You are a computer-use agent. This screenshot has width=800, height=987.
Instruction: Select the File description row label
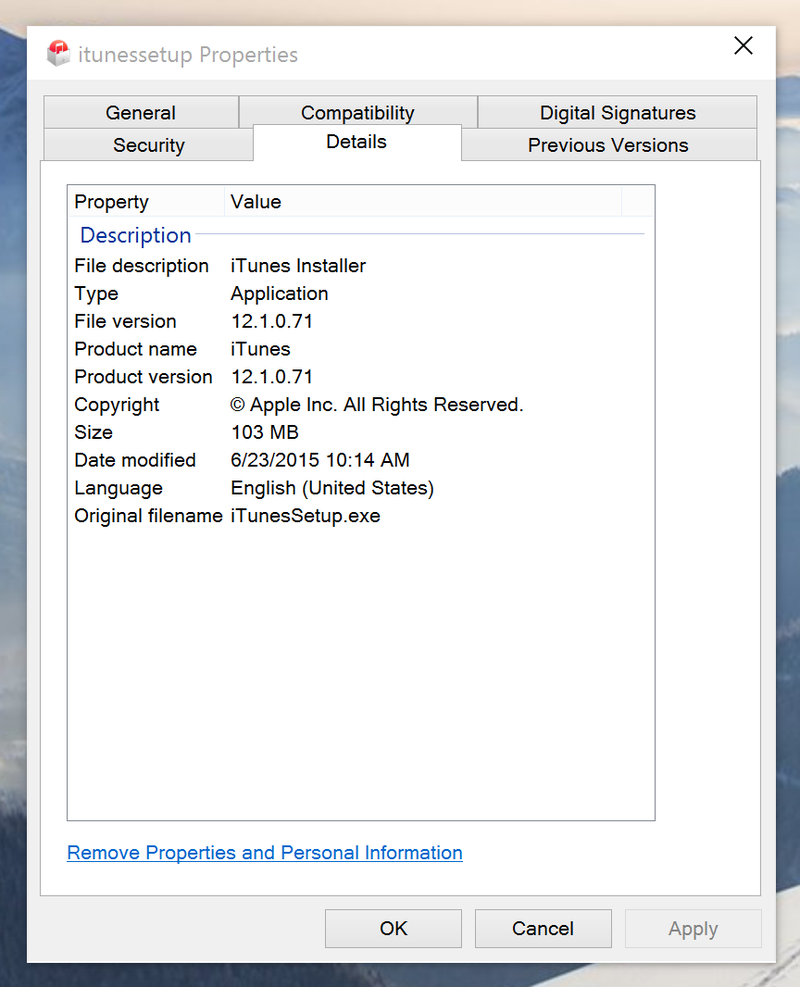pyautogui.click(x=142, y=266)
